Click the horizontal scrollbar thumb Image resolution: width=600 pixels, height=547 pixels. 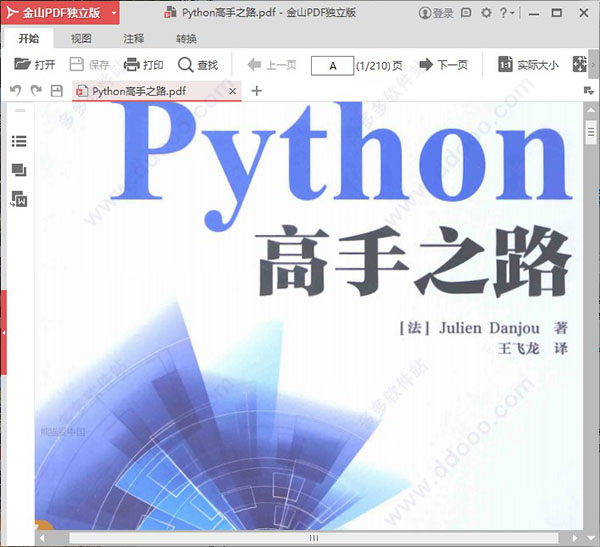point(313,538)
